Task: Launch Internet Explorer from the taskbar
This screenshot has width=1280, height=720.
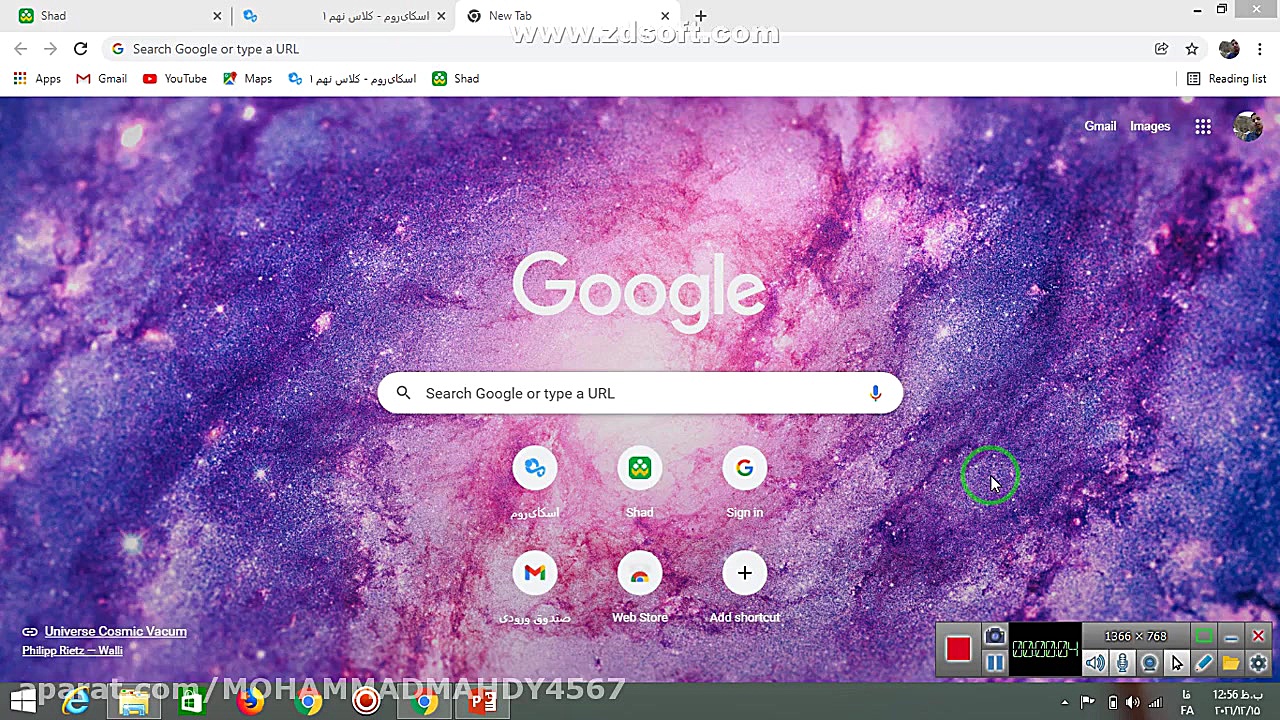Action: pos(76,702)
